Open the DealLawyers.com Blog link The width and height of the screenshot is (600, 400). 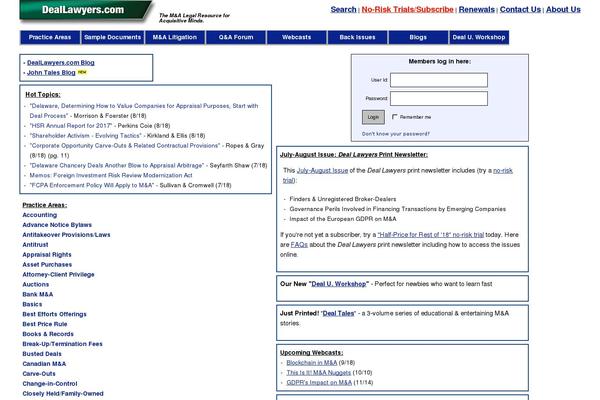(x=60, y=63)
